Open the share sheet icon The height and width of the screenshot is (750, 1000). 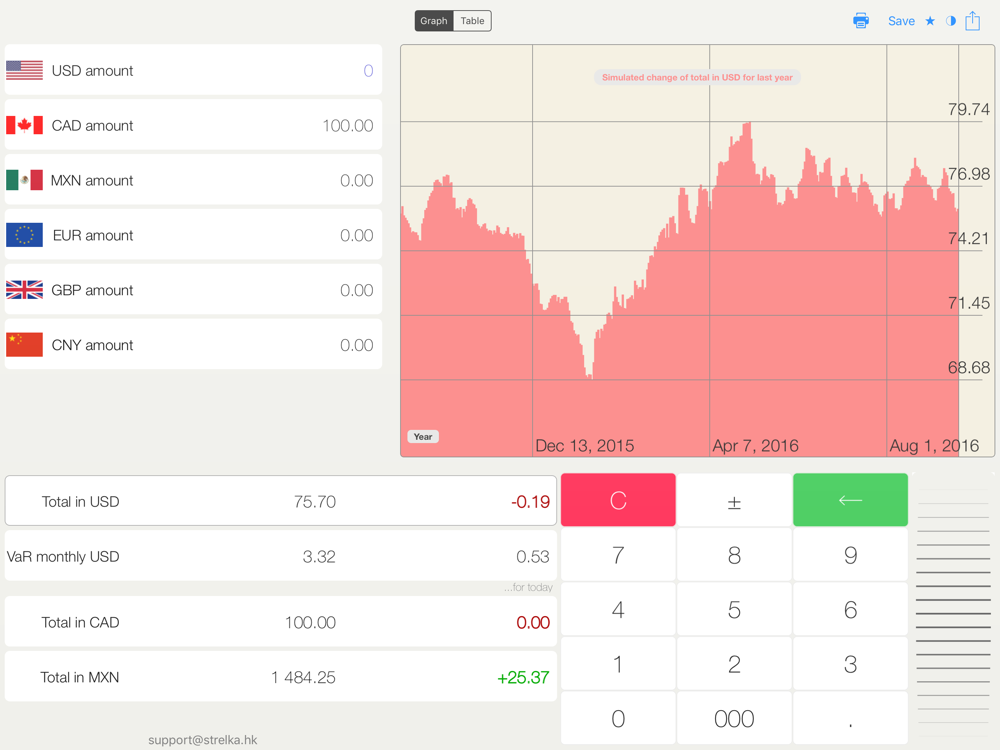[973, 20]
